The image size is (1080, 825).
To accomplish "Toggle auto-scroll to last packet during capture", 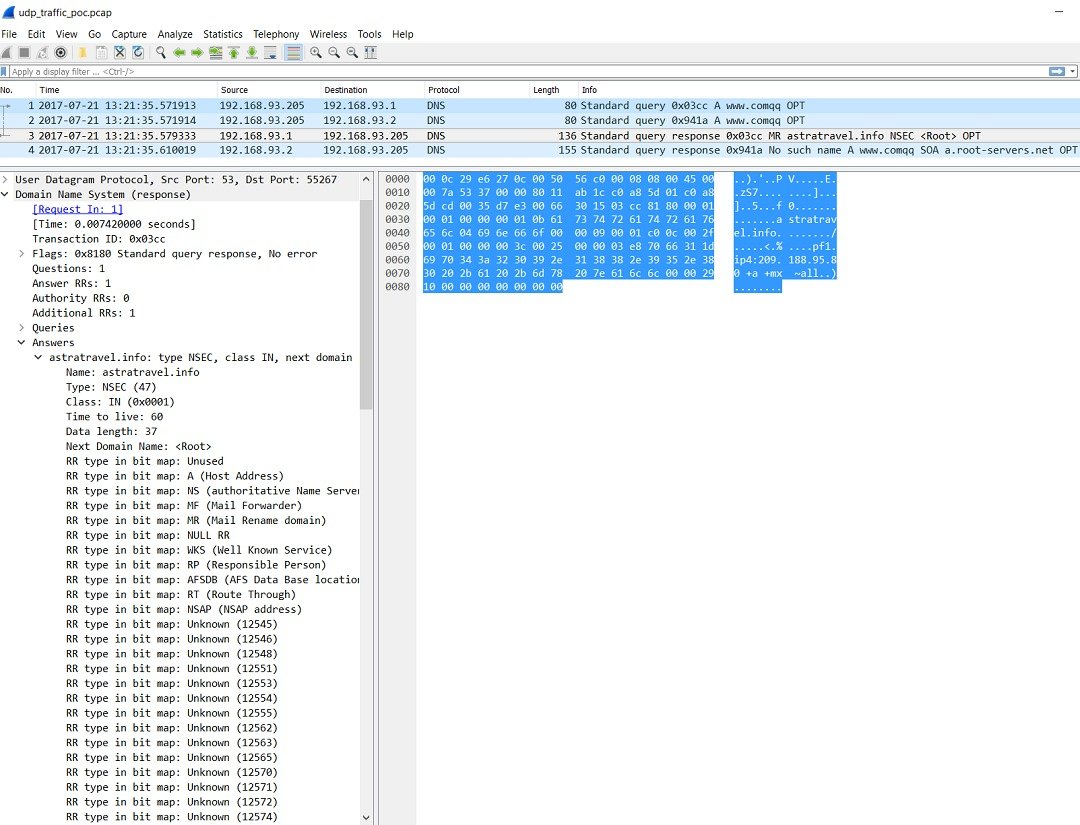I will pos(270,52).
